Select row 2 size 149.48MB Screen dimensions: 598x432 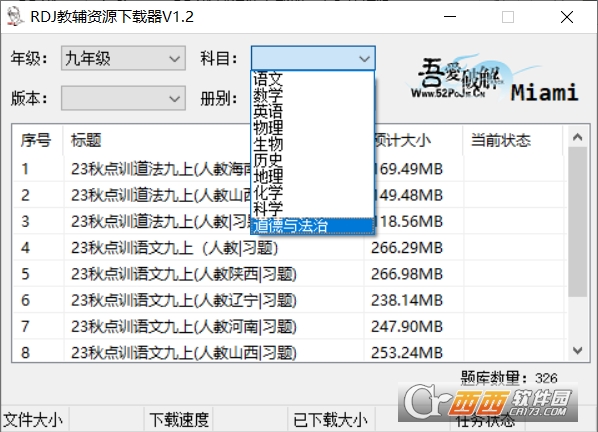pyautogui.click(x=408, y=195)
